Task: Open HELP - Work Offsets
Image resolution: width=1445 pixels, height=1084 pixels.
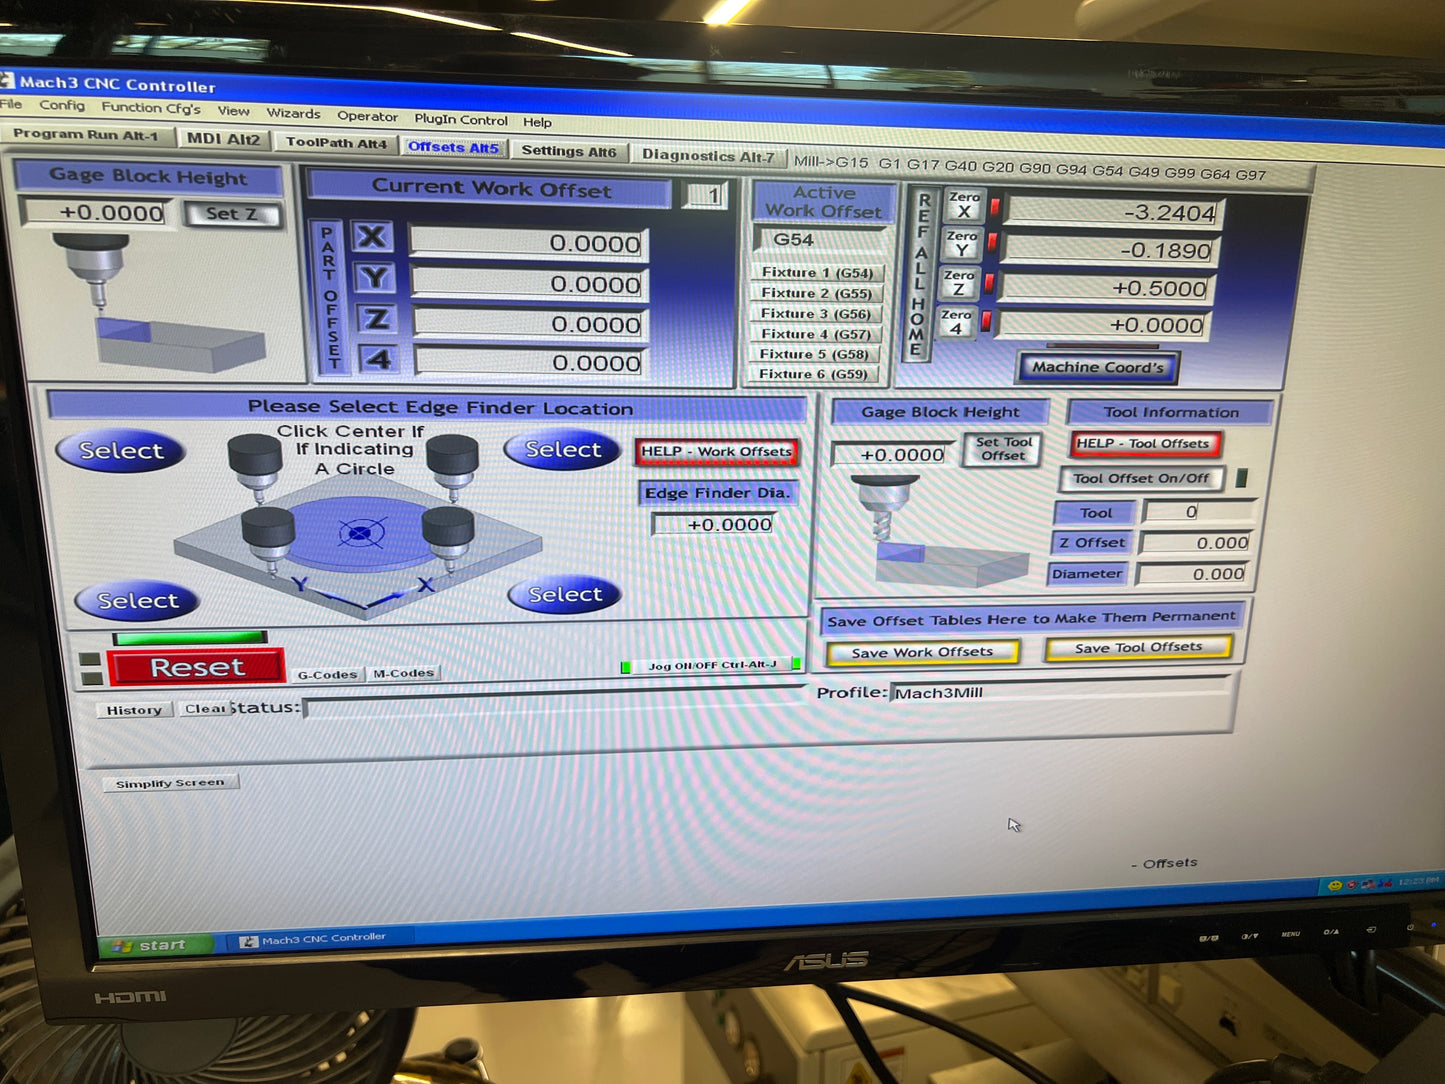Action: pyautogui.click(x=716, y=452)
